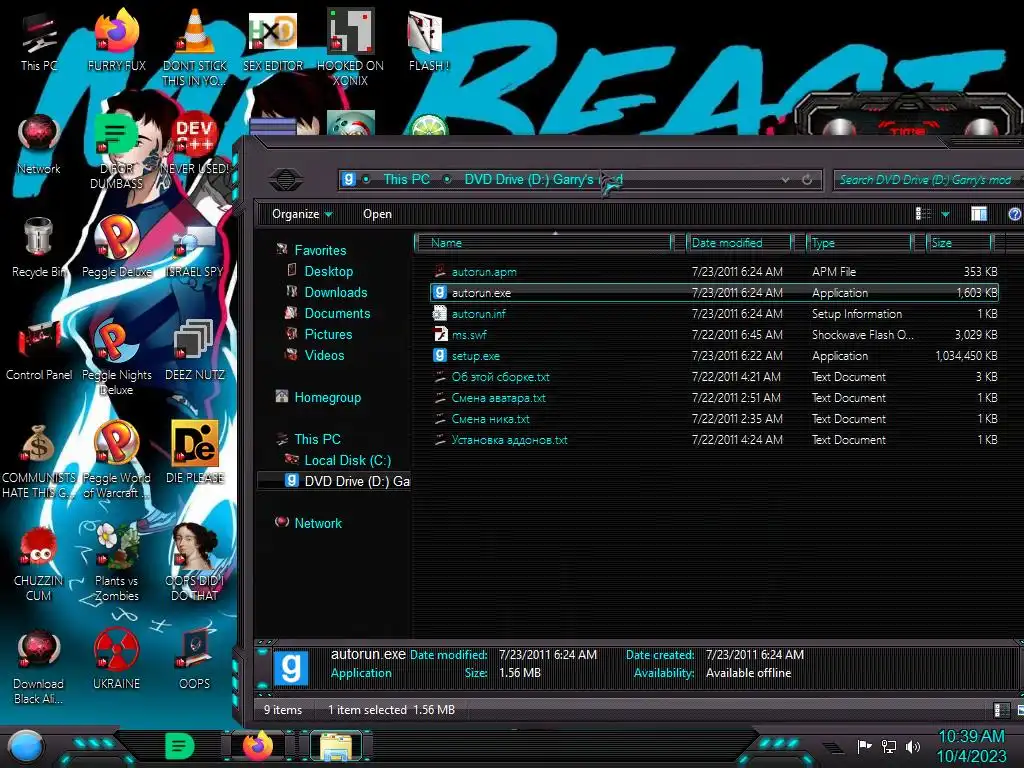
Task: Open OOPS DID I DO THAT portrait shortcut
Action: pyautogui.click(x=195, y=564)
